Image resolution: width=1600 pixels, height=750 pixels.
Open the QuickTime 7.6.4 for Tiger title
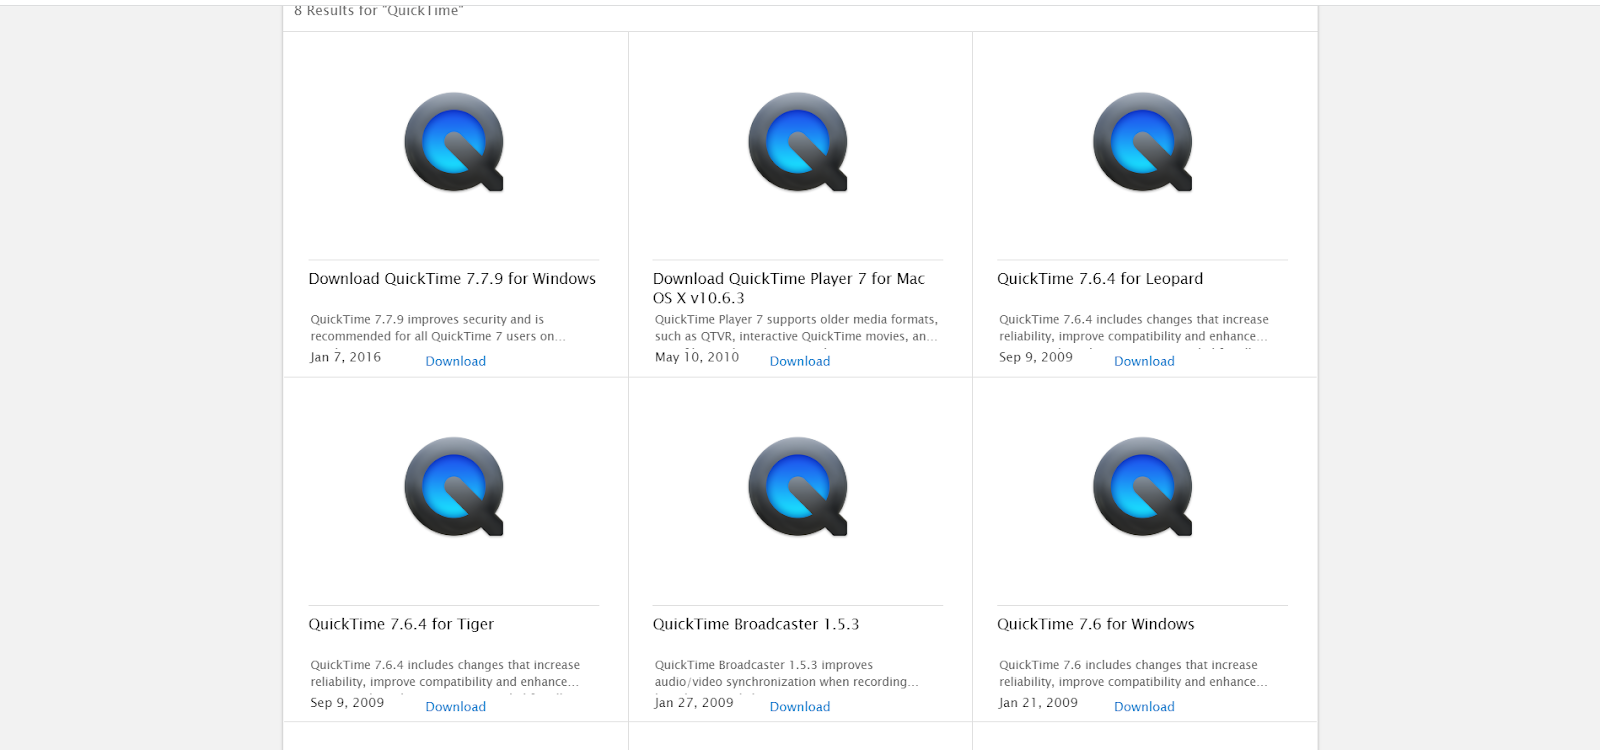pos(401,624)
